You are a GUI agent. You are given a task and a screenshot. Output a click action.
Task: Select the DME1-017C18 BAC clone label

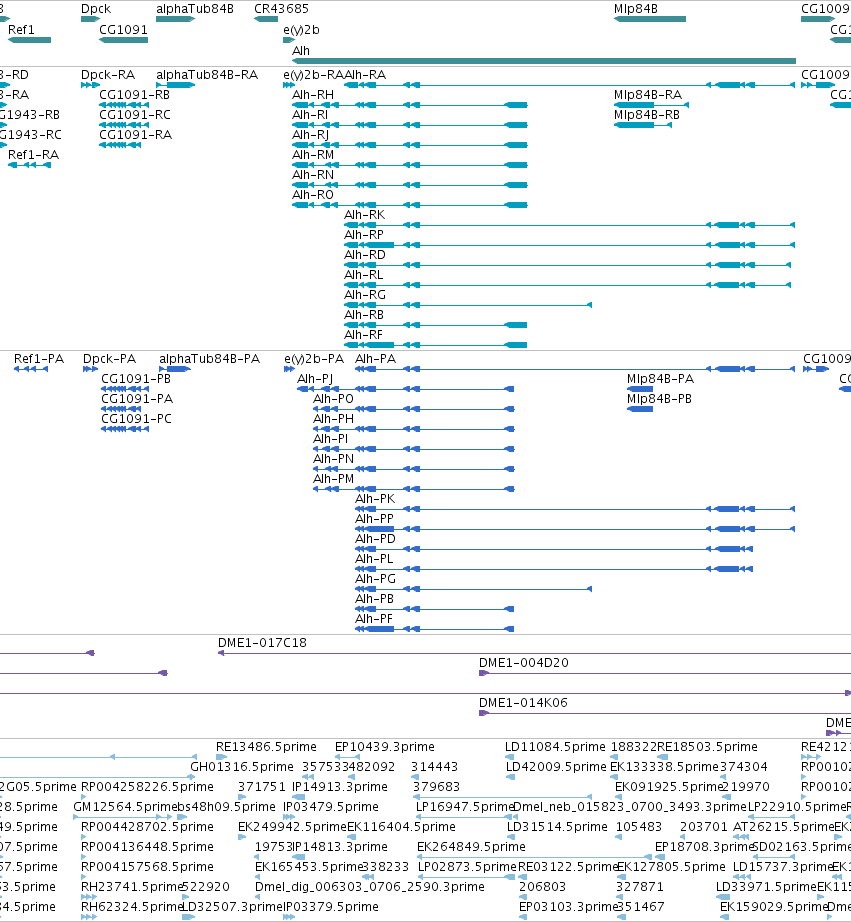[x=262, y=643]
